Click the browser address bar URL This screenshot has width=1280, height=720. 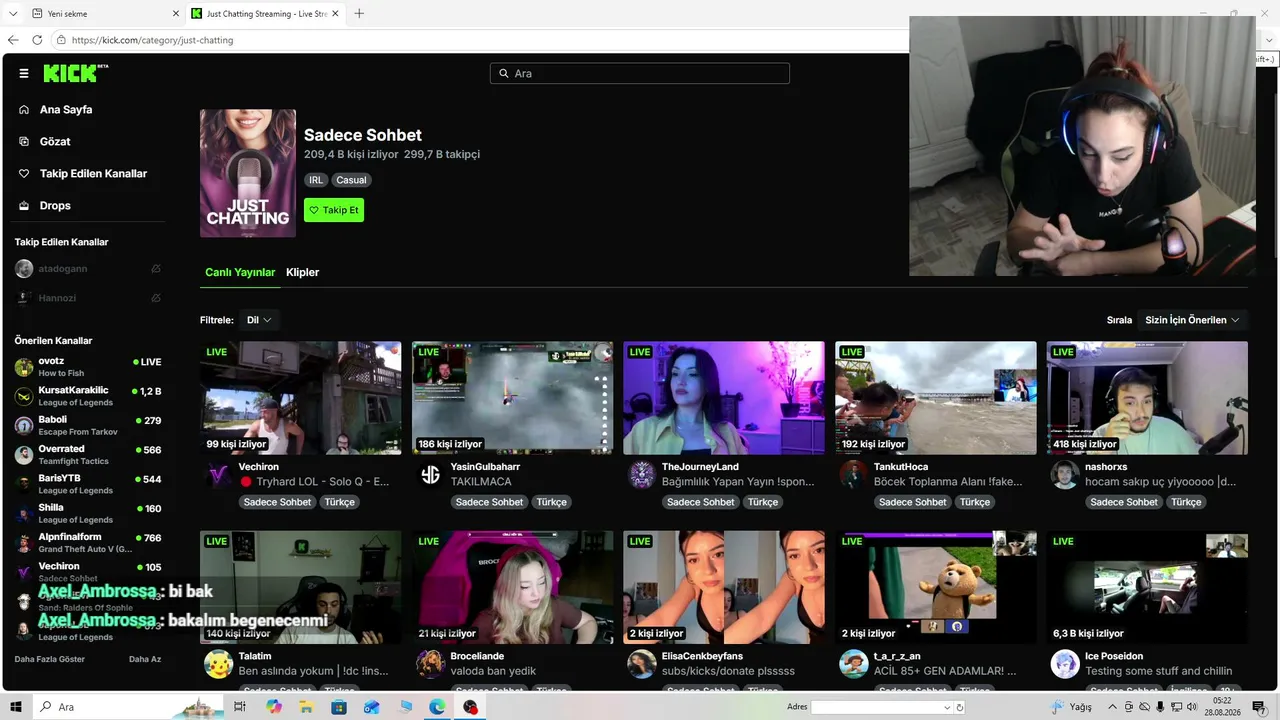click(x=152, y=40)
